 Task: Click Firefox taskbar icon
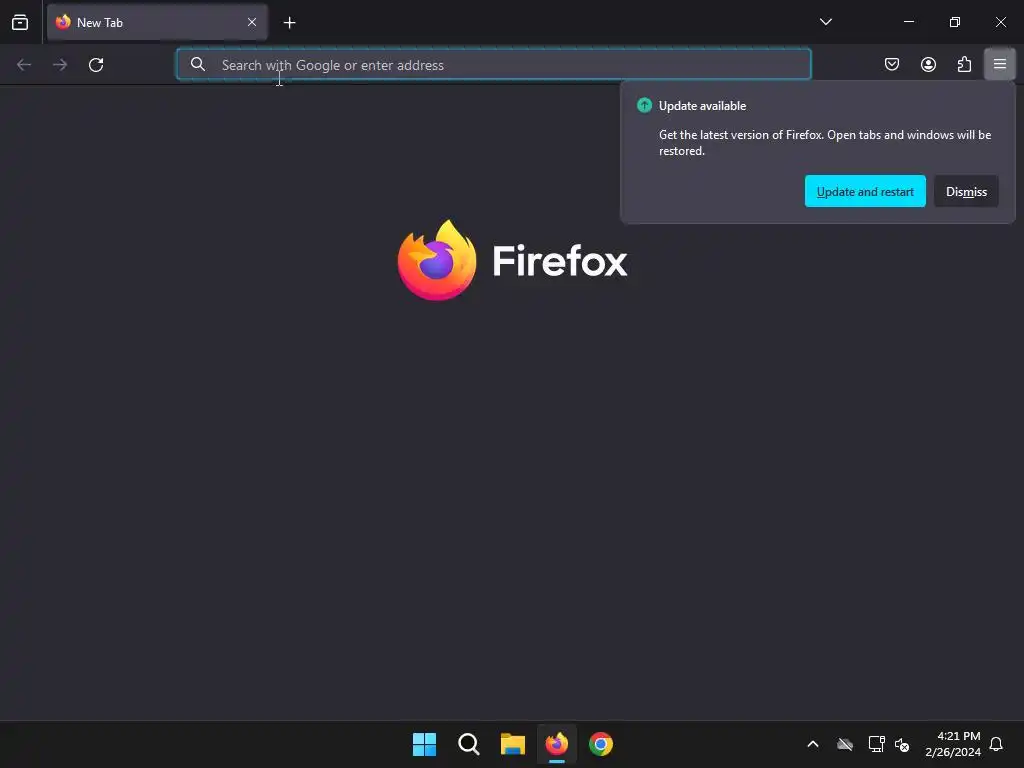click(556, 744)
